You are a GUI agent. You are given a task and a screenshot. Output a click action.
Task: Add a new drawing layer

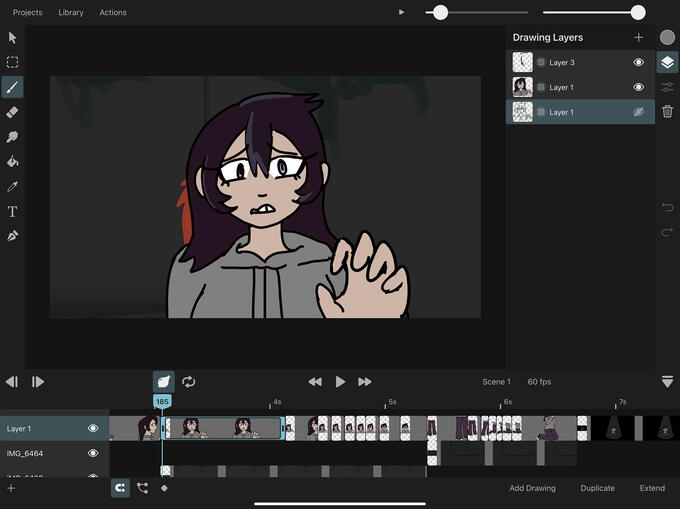[638, 38]
